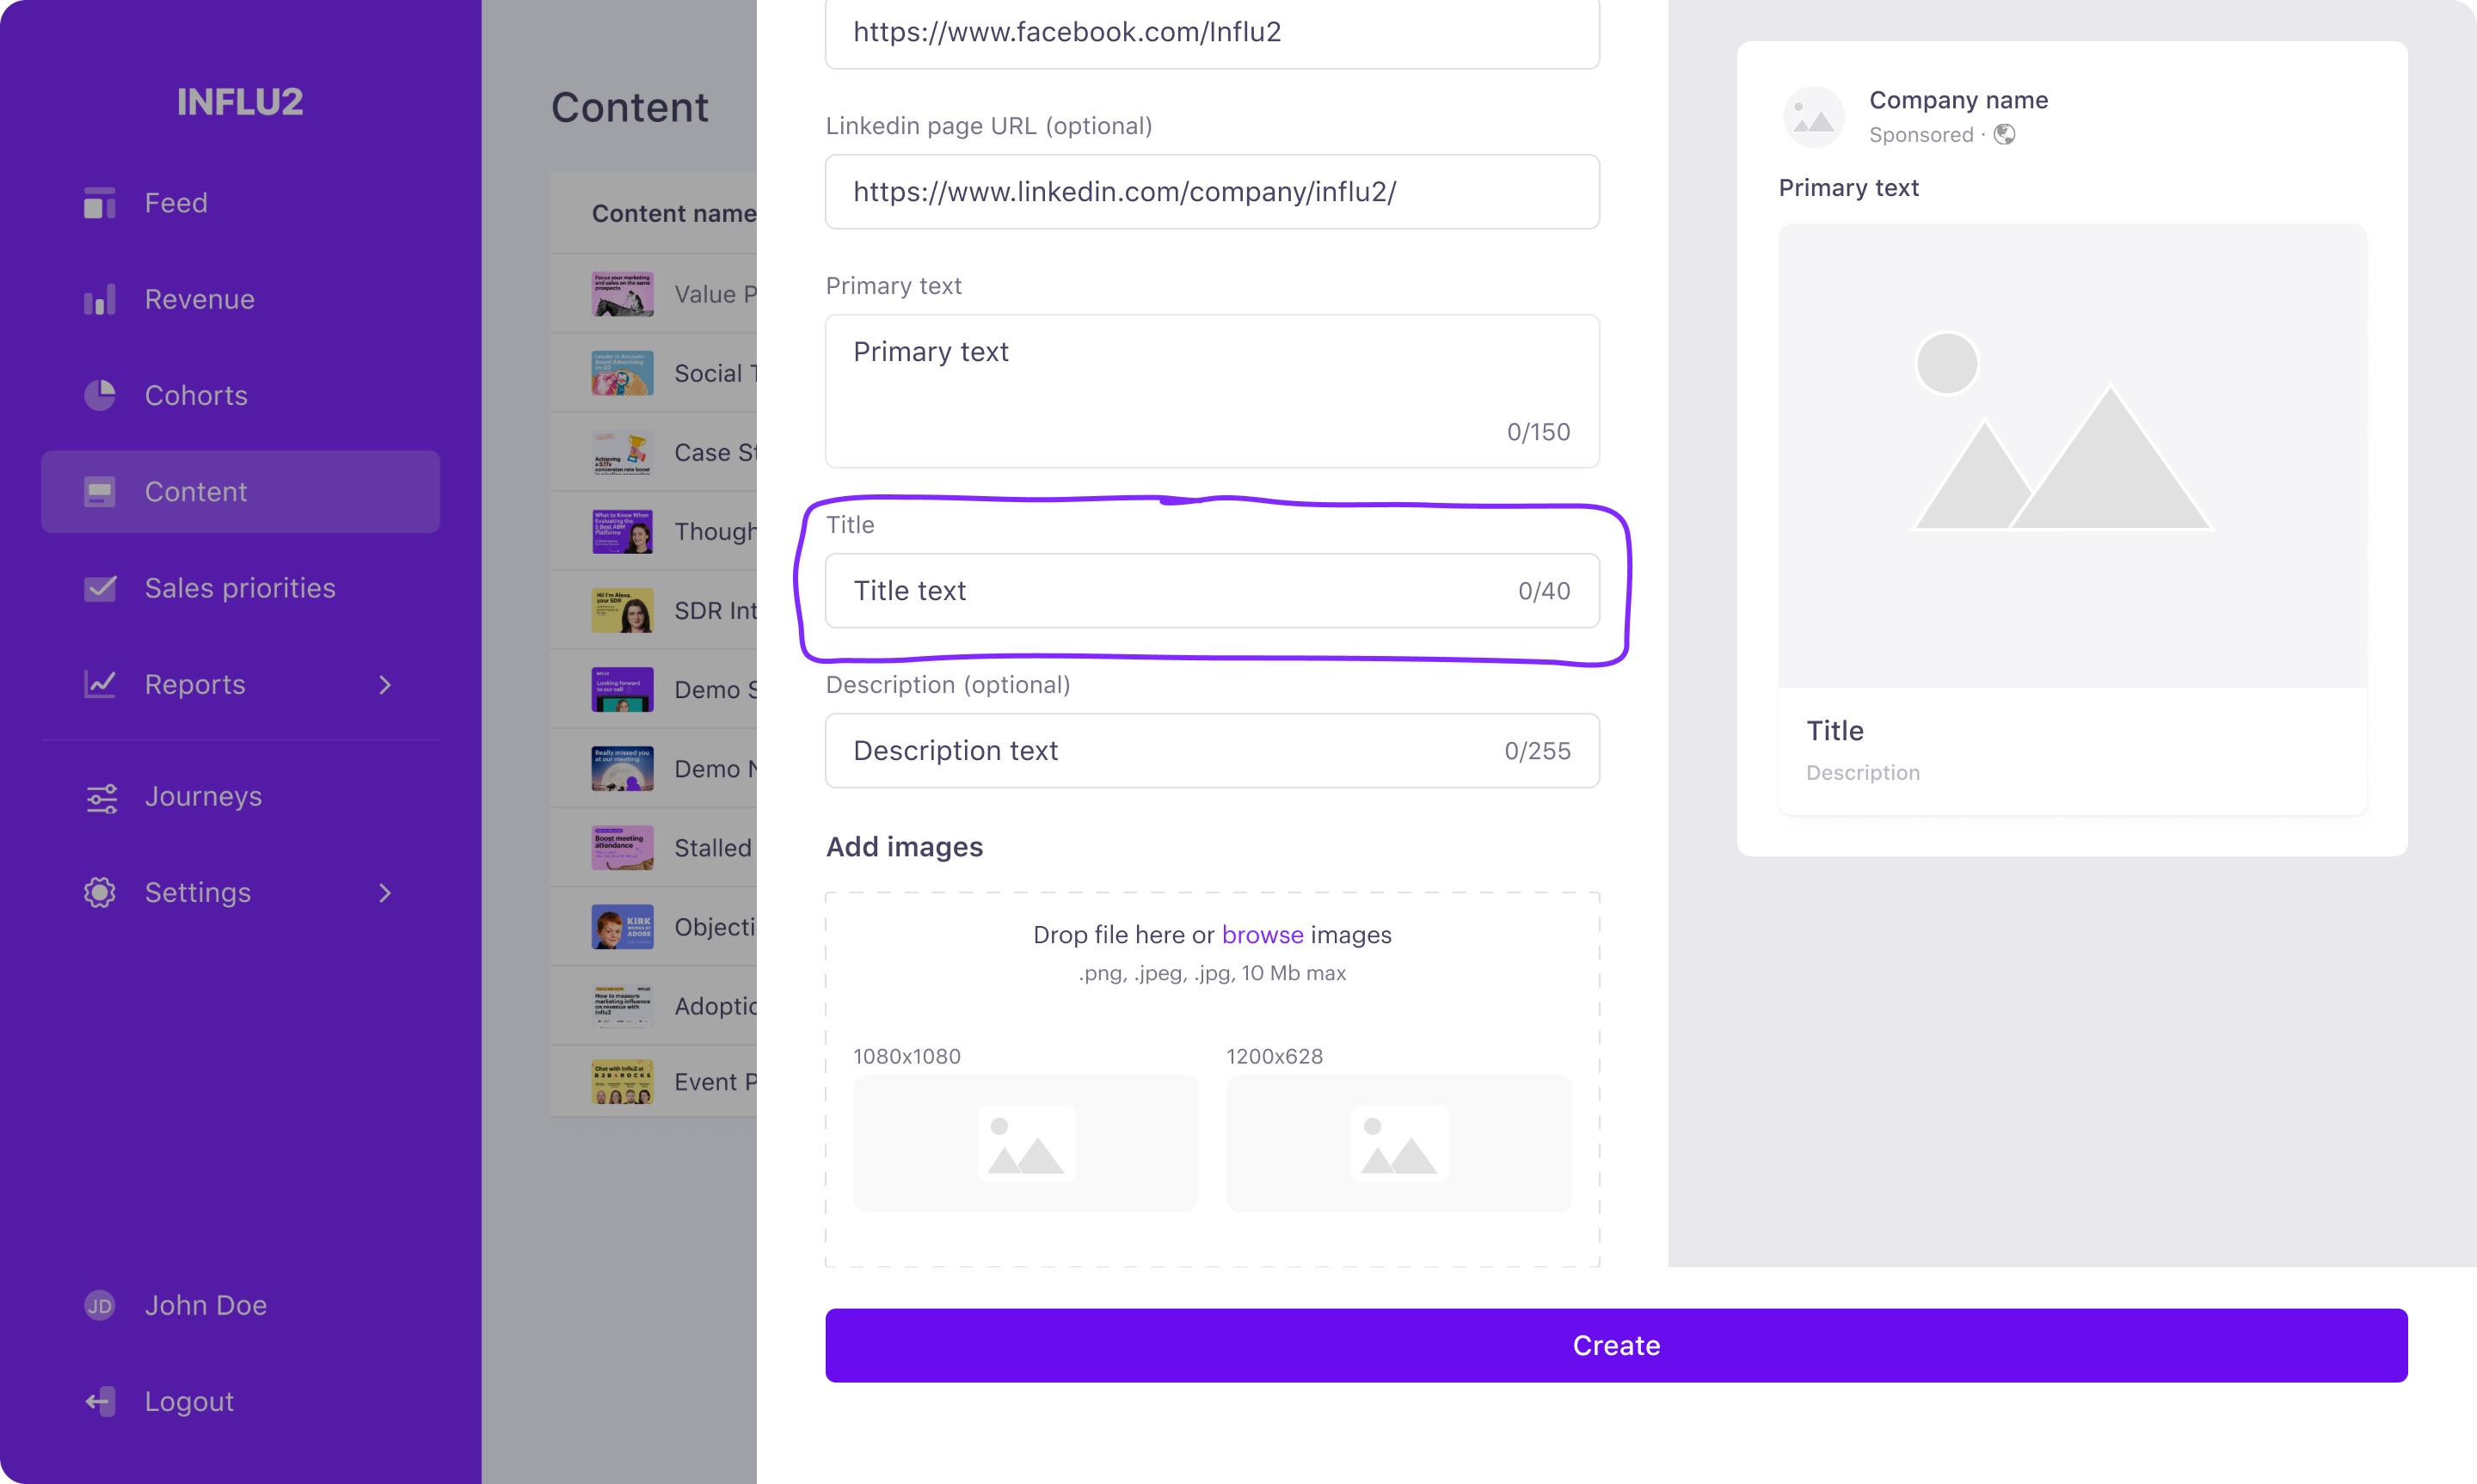This screenshot has width=2477, height=1484.
Task: Open the Sales priorities checkmark icon
Action: (x=99, y=588)
